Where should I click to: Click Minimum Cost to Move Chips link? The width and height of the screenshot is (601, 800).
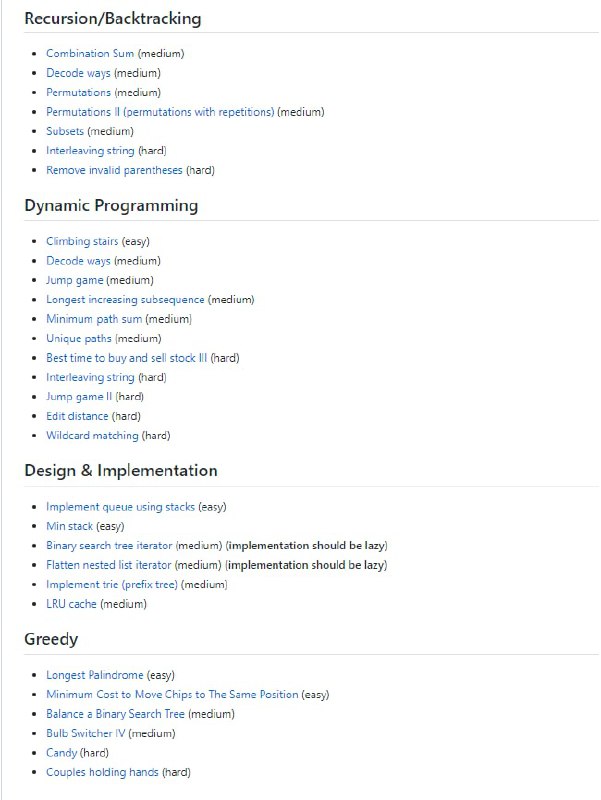click(172, 694)
